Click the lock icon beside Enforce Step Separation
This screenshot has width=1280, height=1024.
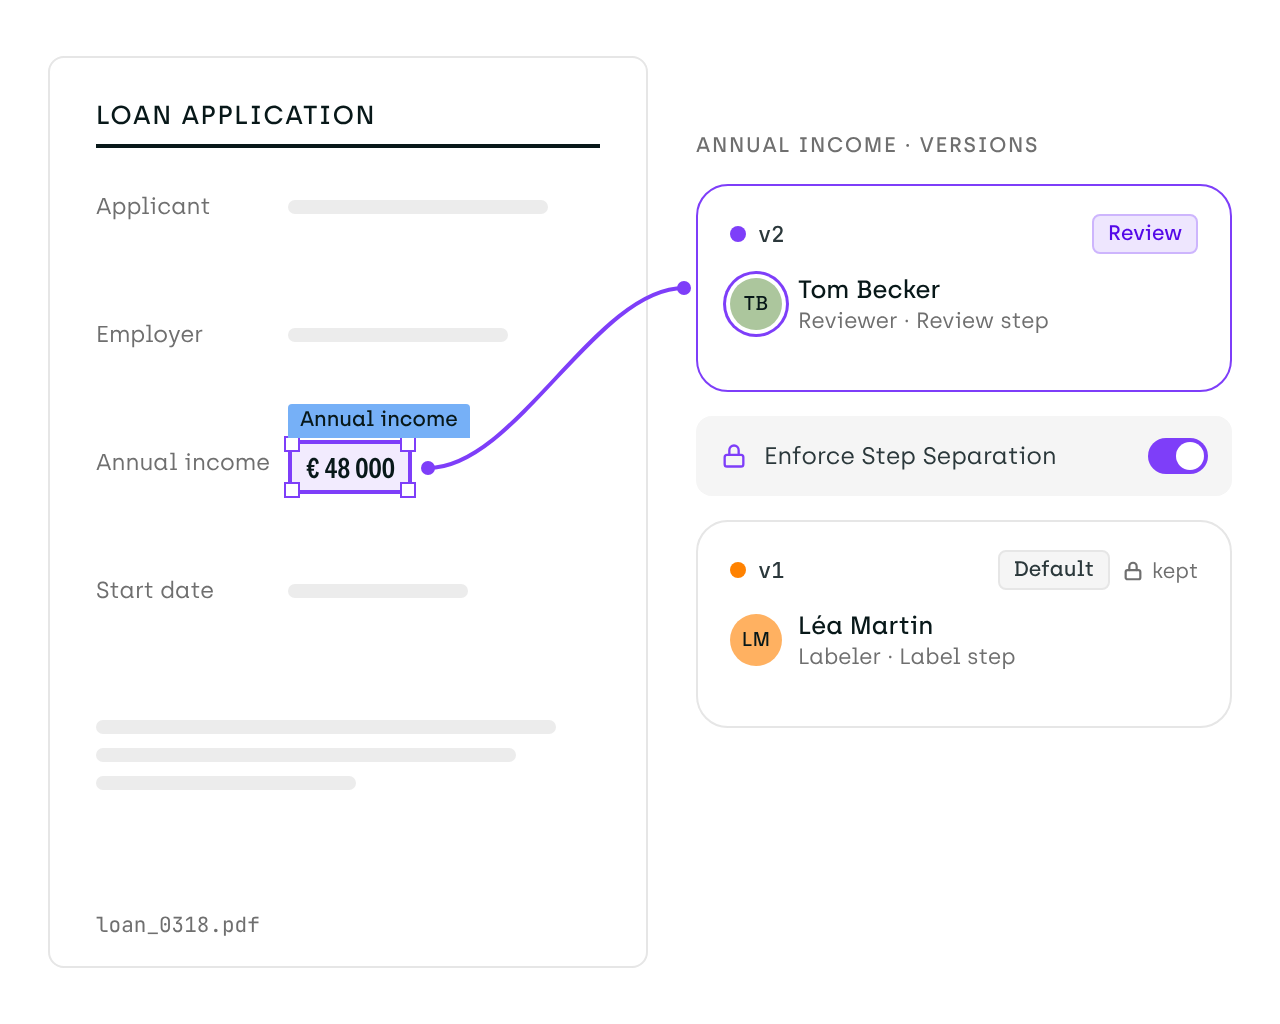(x=734, y=456)
